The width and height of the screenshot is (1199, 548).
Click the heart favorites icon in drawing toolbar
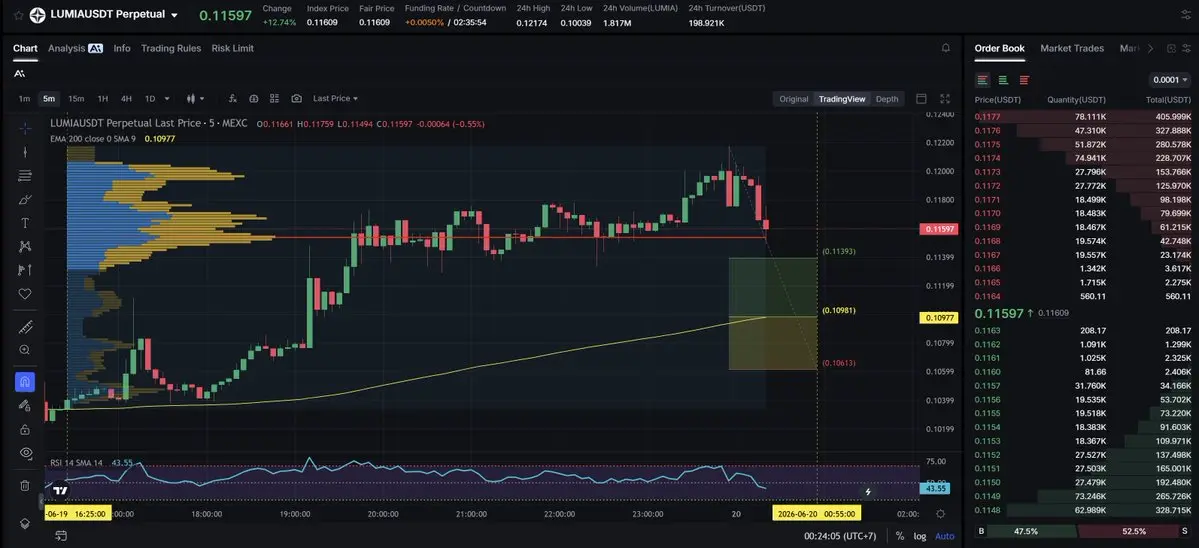25,293
